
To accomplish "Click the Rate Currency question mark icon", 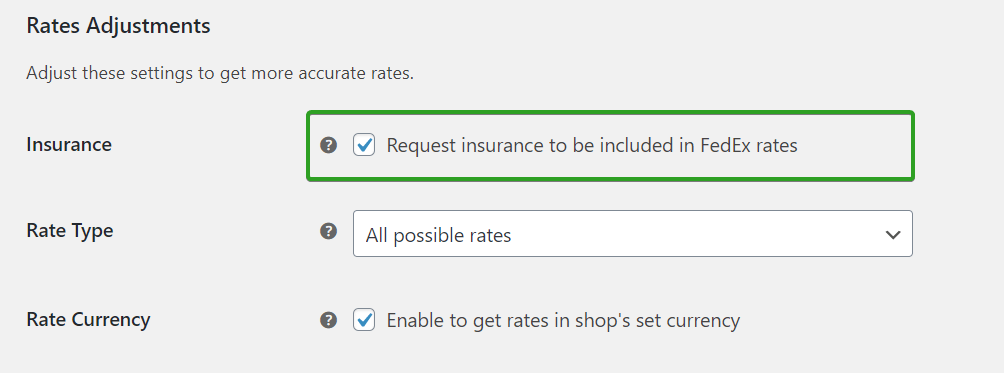I will [x=328, y=320].
